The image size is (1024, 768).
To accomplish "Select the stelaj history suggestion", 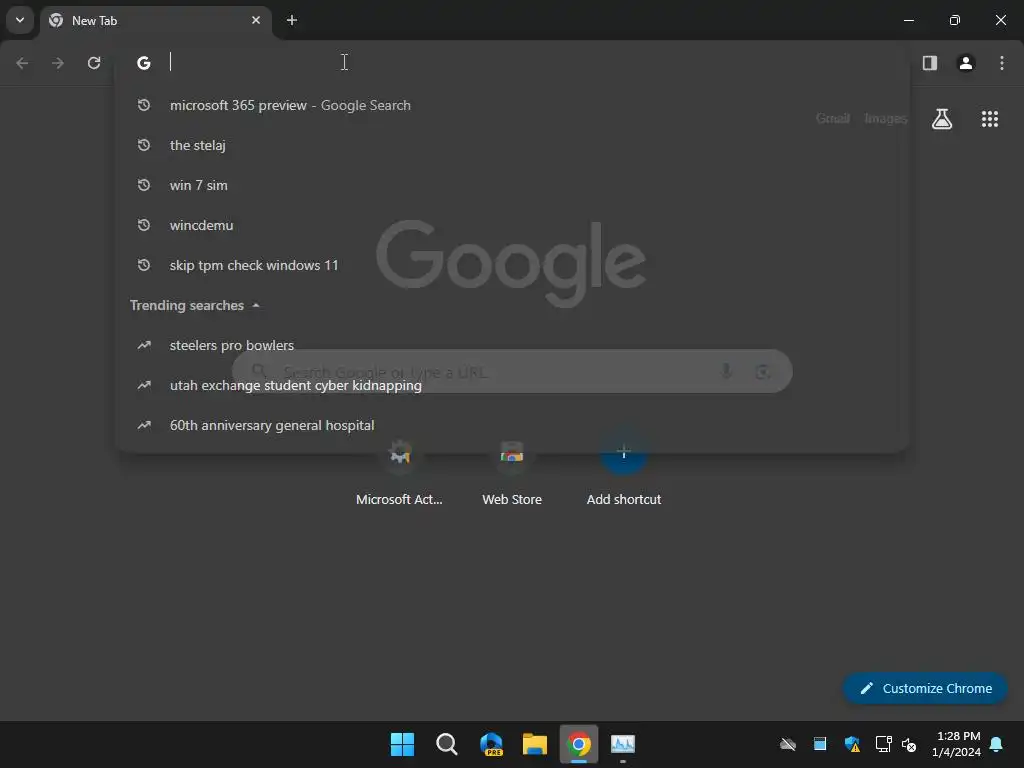I will pos(512,145).
